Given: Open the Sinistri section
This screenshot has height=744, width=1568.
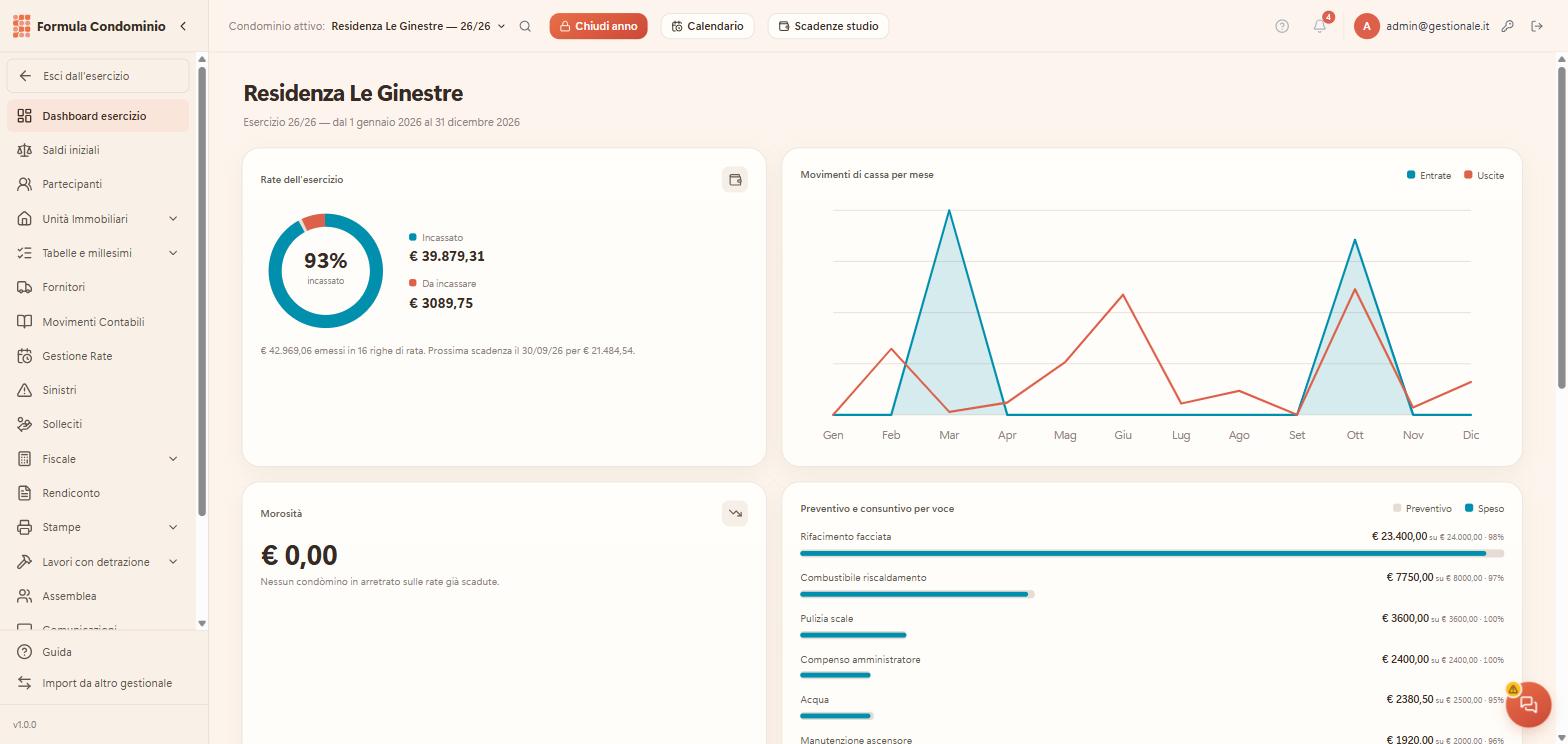Looking at the screenshot, I should tap(98, 390).
